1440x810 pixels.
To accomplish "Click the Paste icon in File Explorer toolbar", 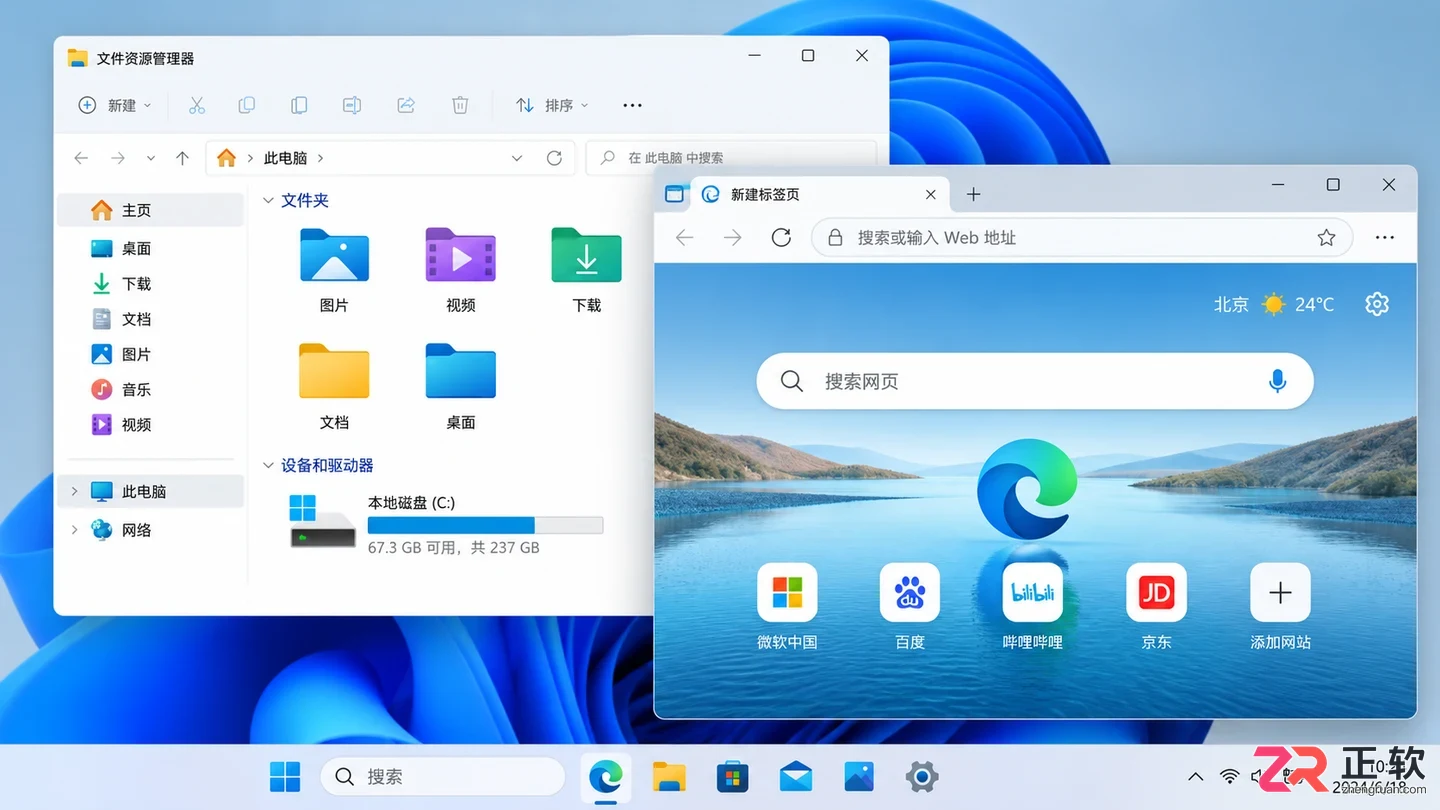I will tap(299, 105).
